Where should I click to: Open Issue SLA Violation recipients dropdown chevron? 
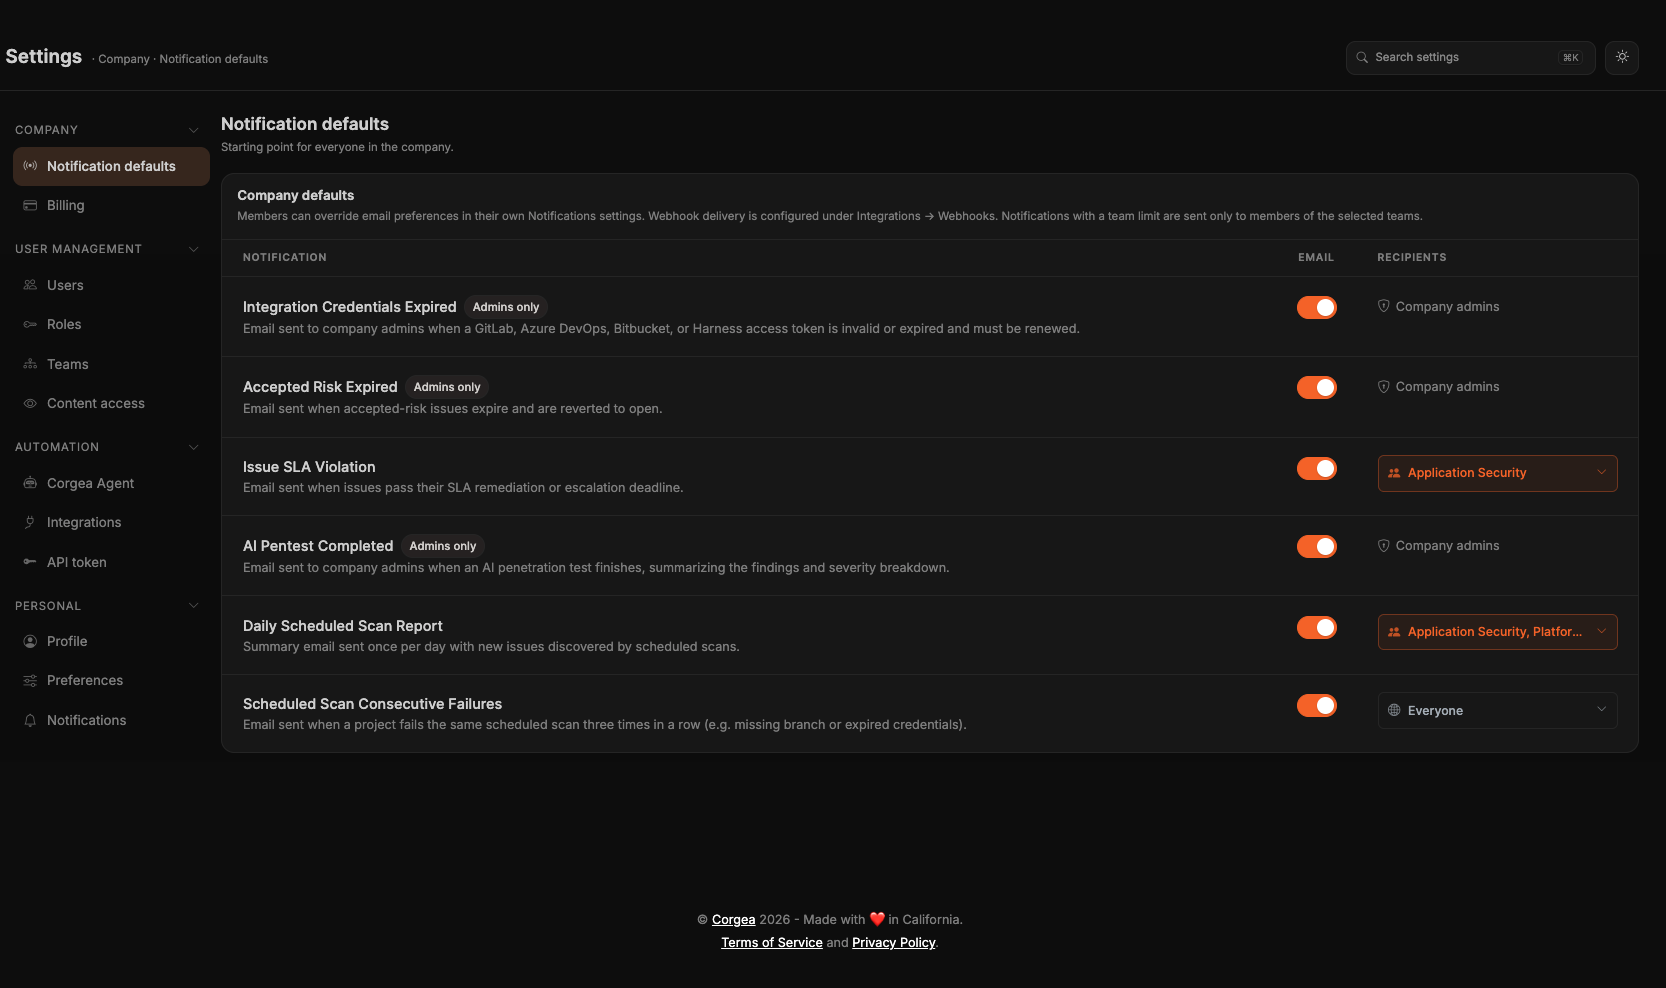coord(1601,472)
